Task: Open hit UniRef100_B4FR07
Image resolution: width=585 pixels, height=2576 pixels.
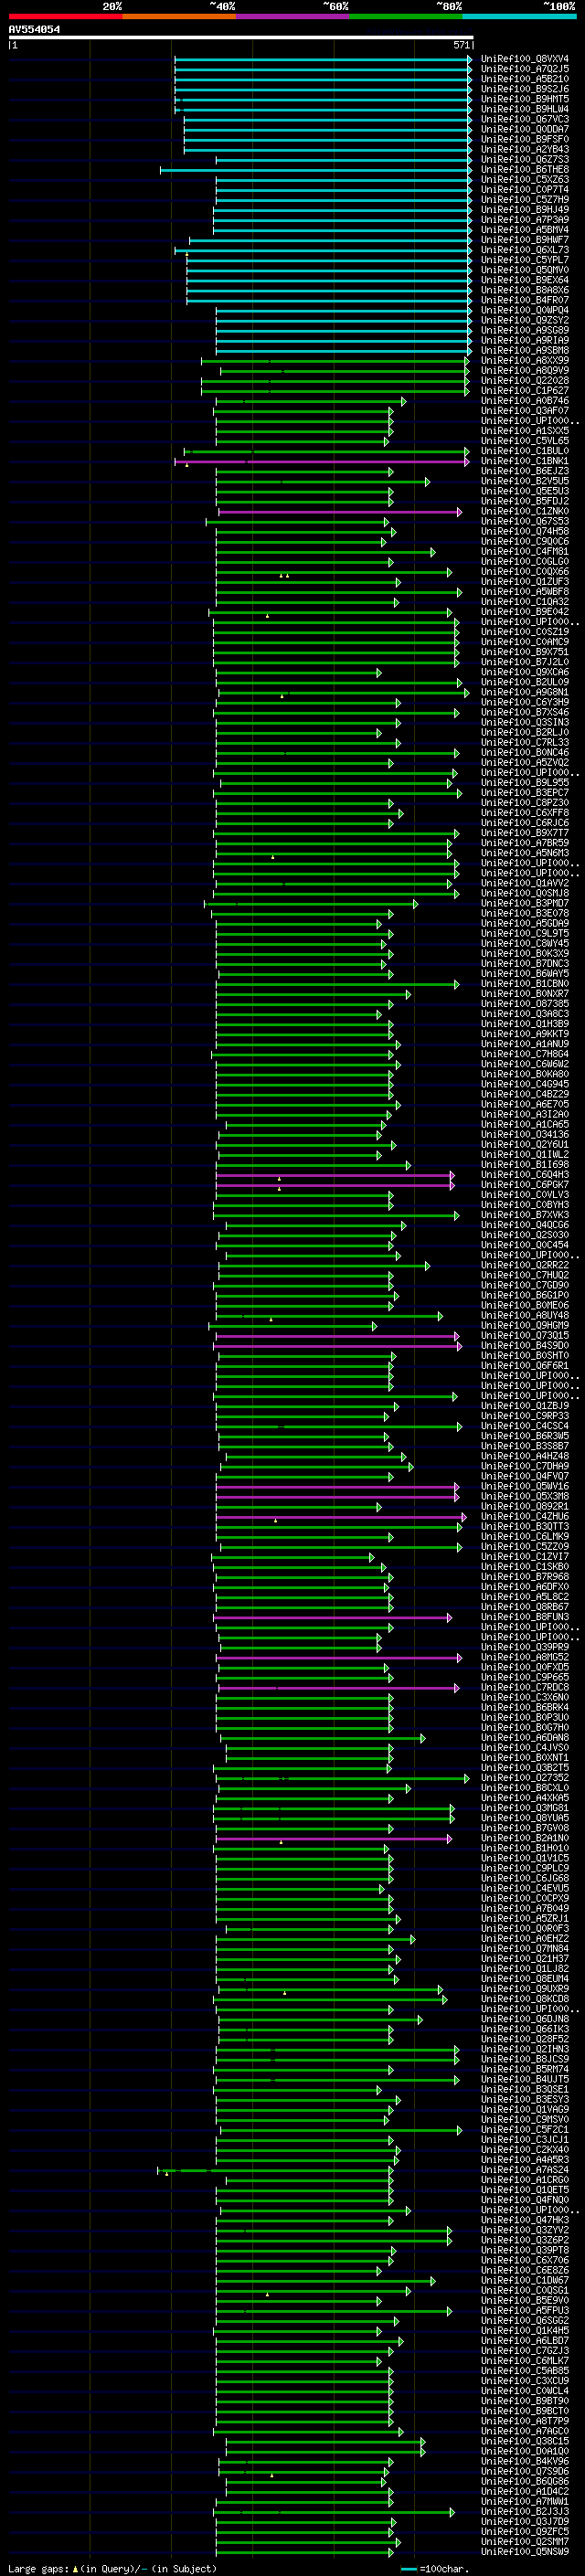Action: click(525, 300)
